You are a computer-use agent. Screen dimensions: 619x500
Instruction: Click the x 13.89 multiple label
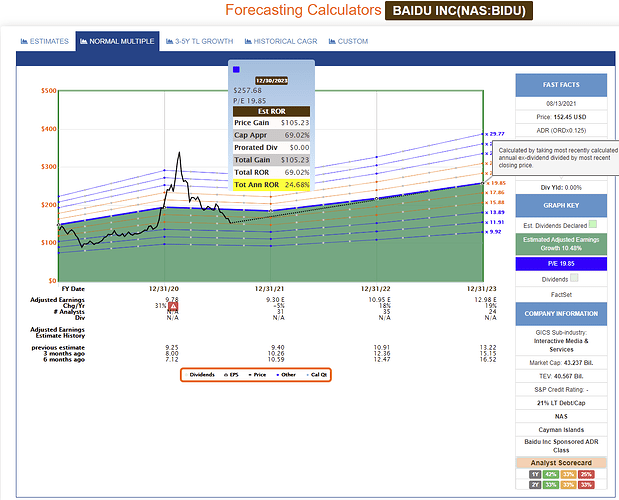pyautogui.click(x=495, y=212)
